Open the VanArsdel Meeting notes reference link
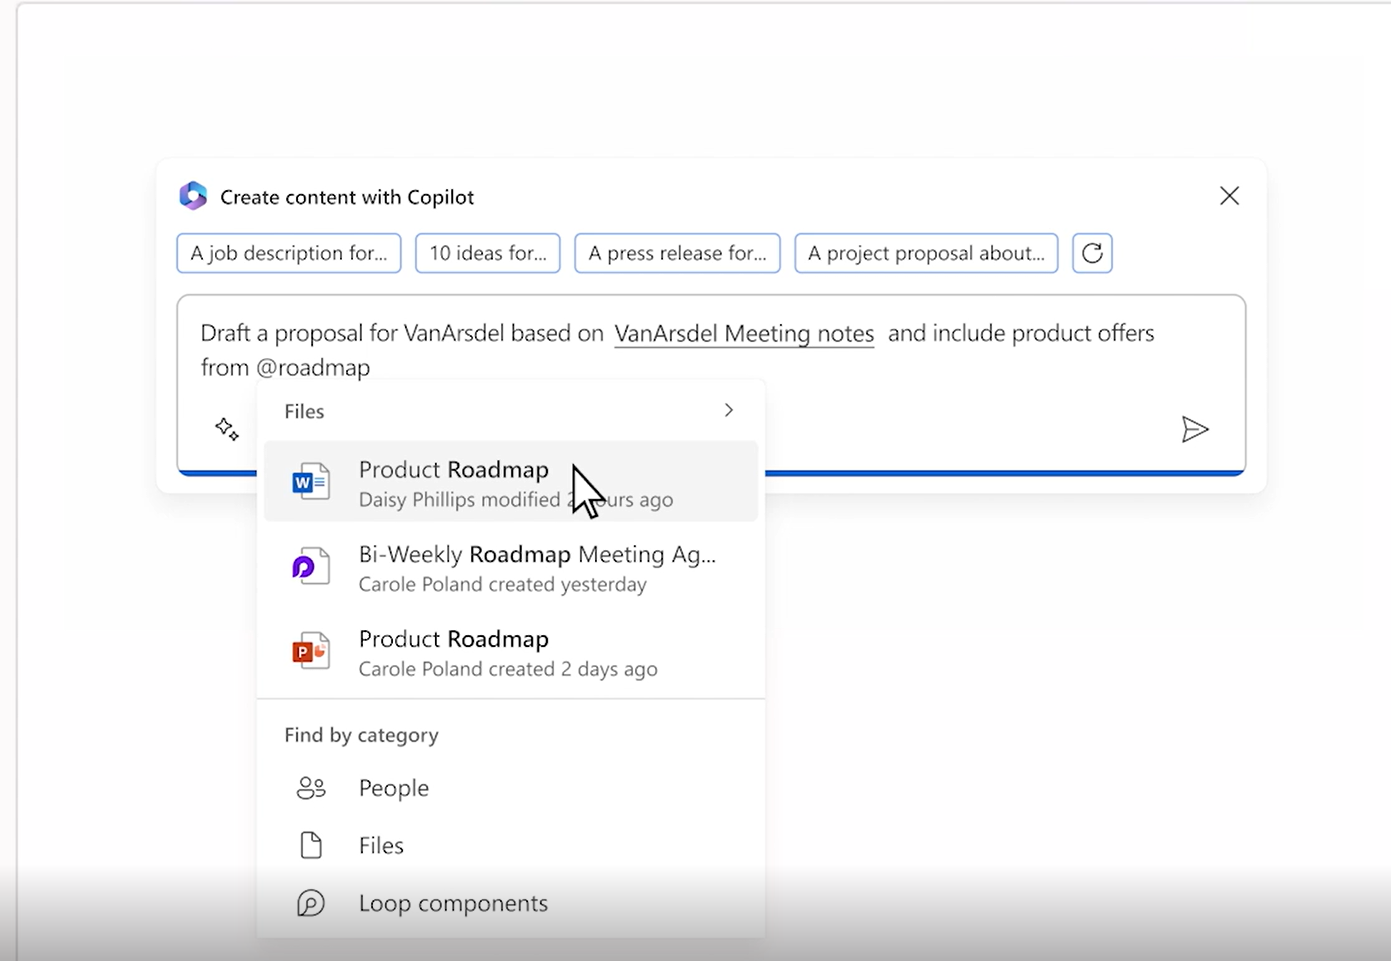 744,333
